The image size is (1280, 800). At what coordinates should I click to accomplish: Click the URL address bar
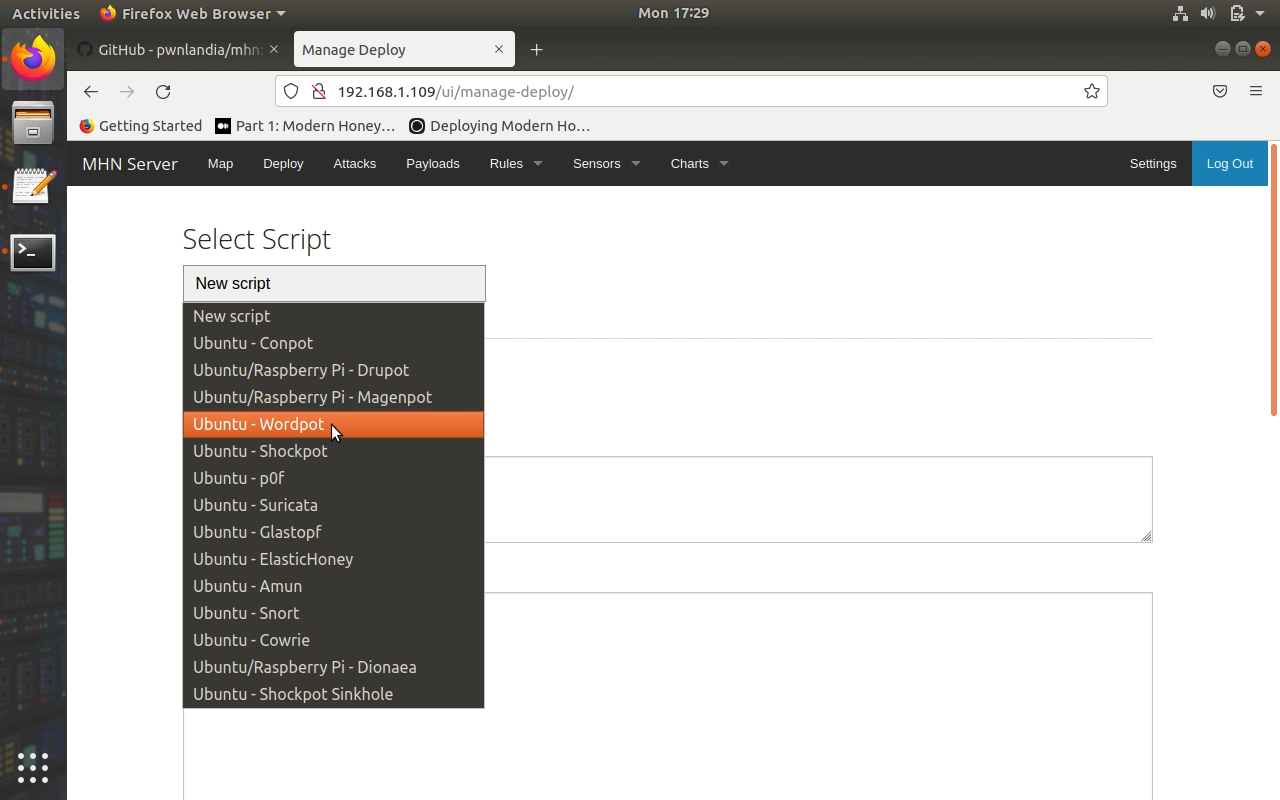click(700, 92)
